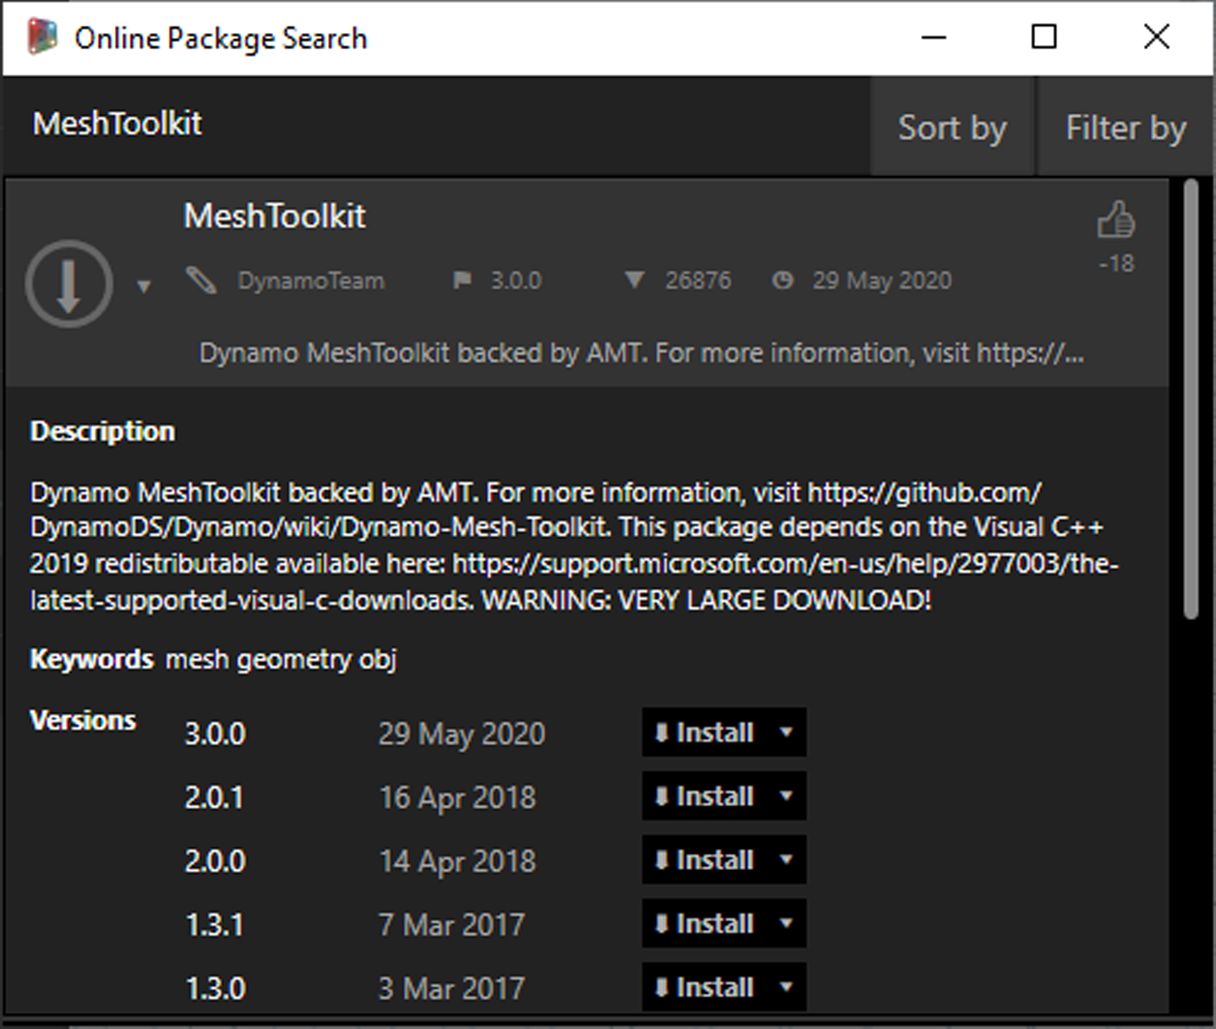Click the download package icon for MeshToolkit
The height and width of the screenshot is (1029, 1216).
click(x=68, y=283)
